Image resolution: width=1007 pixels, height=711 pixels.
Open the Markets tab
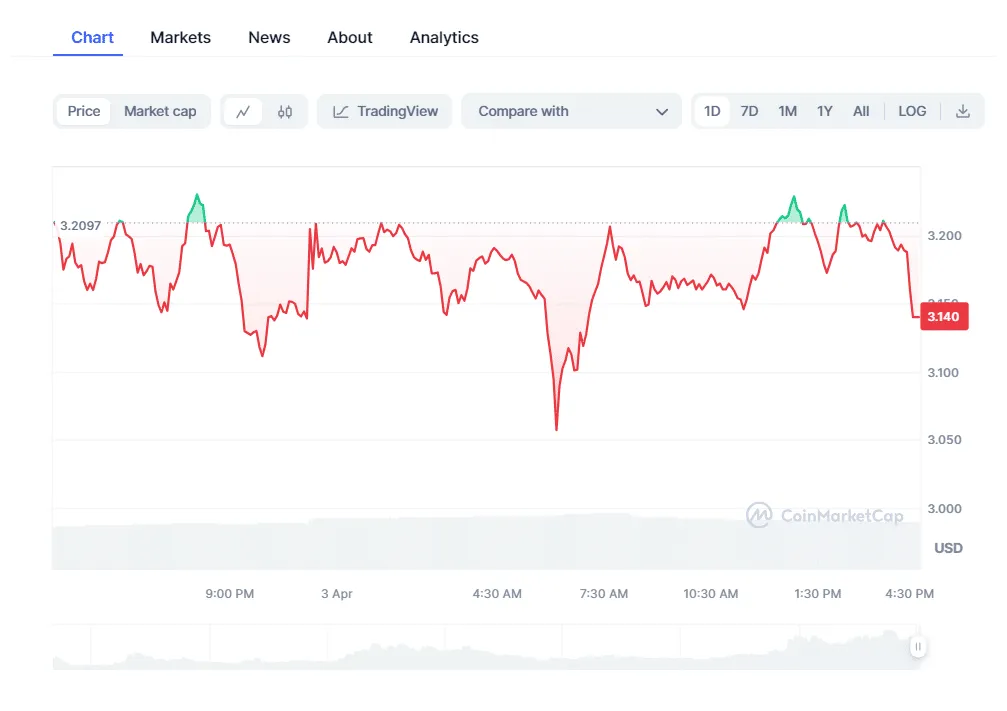tap(180, 38)
